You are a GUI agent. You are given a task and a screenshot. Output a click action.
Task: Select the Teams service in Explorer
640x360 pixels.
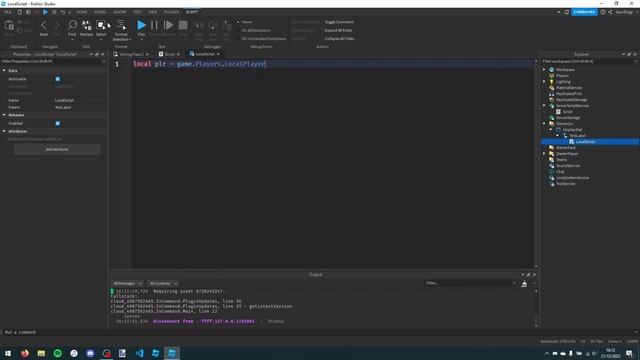coord(561,160)
